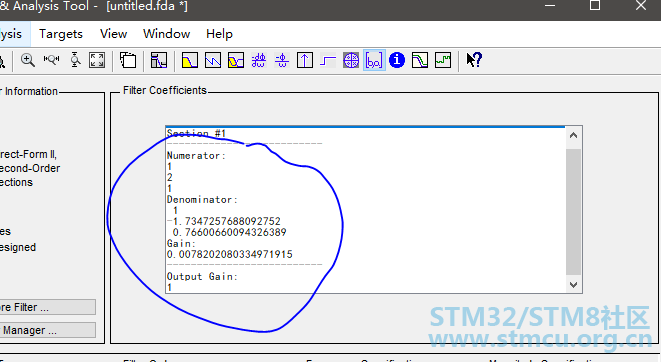Click the 'Gain:' label
Image resolution: width=661 pixels, height=362 pixels.
coord(181,243)
